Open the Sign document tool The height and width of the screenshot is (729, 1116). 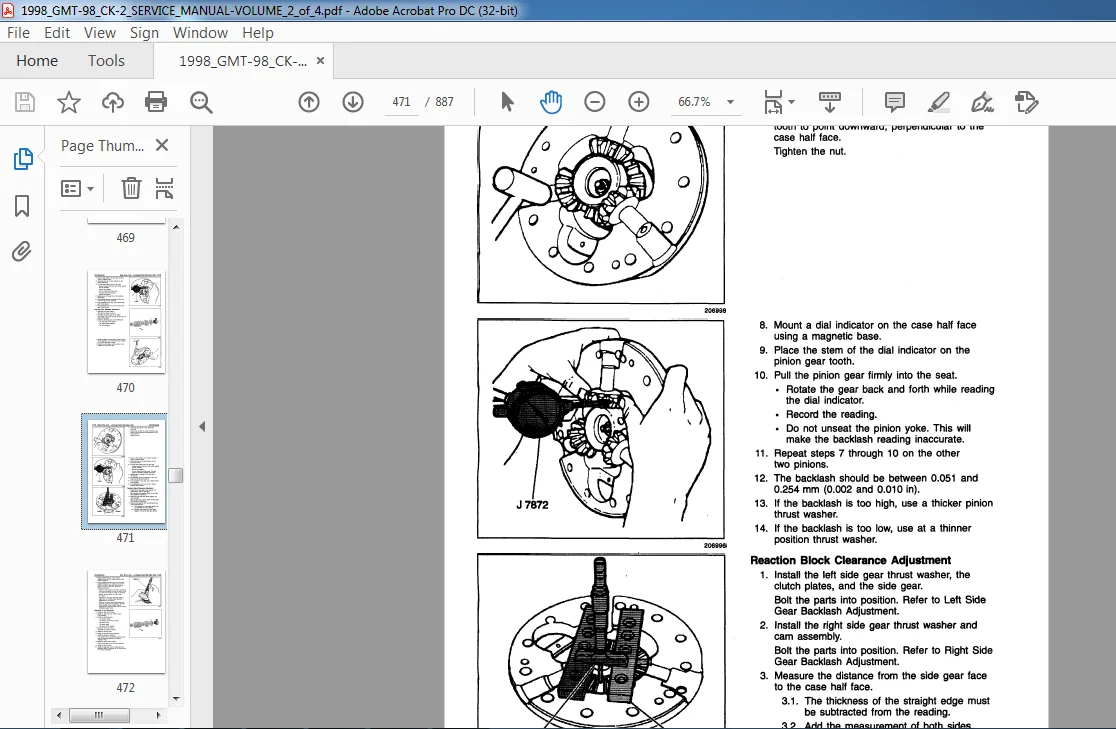[983, 102]
